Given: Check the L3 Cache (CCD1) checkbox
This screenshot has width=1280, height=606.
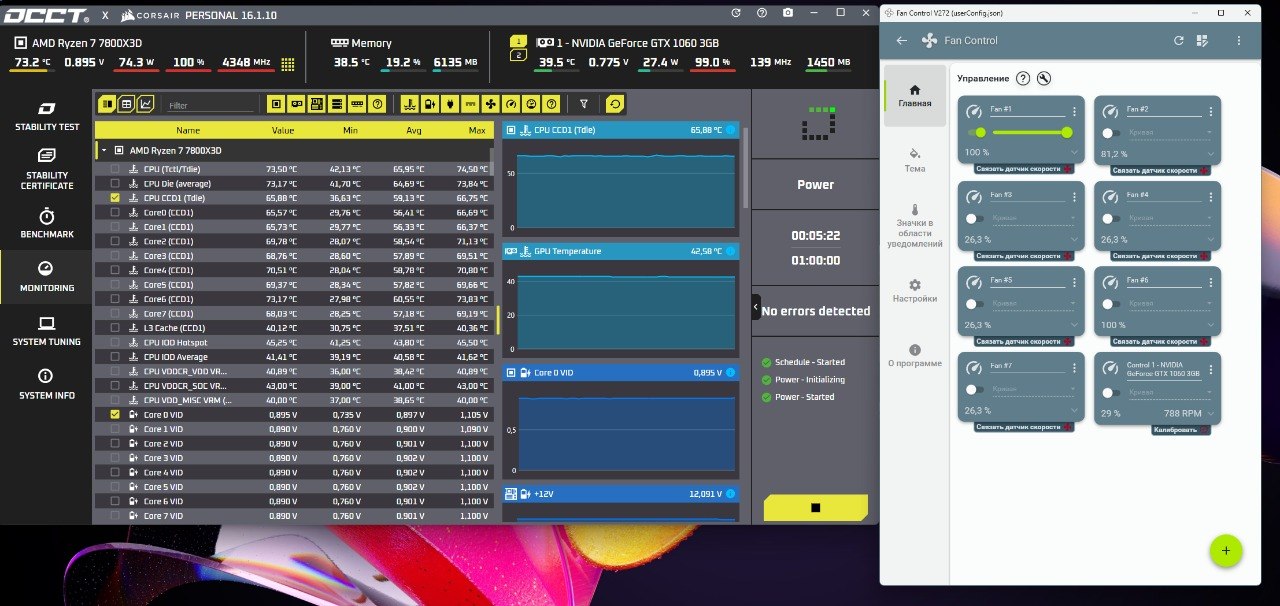Looking at the screenshot, I should pos(115,328).
